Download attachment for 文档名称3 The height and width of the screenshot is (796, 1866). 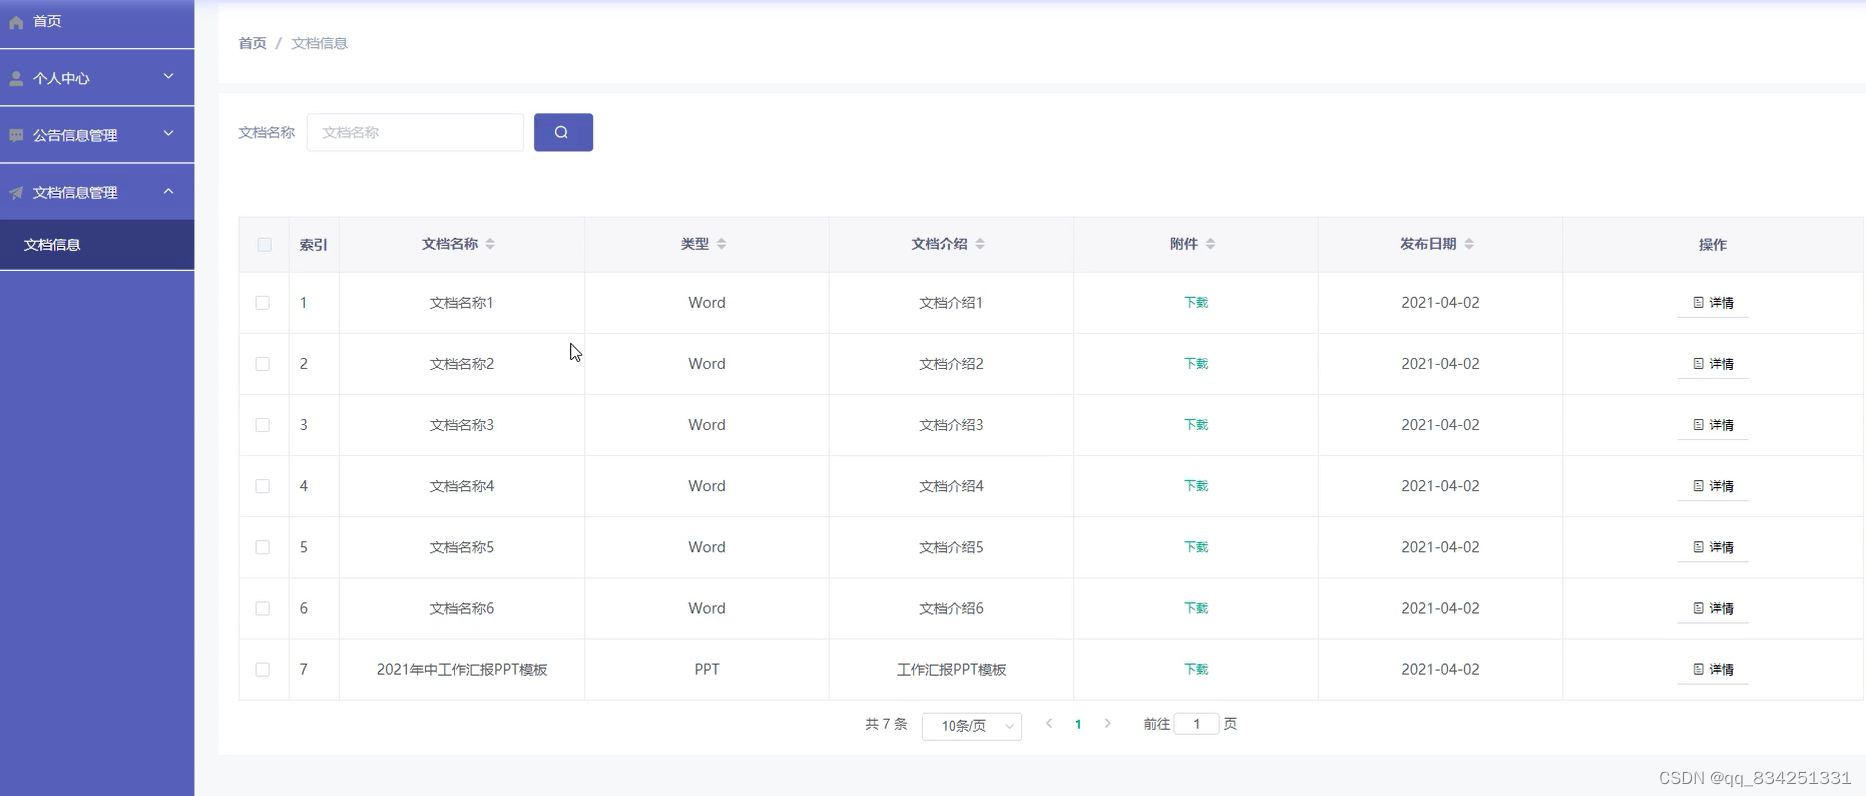click(1196, 425)
